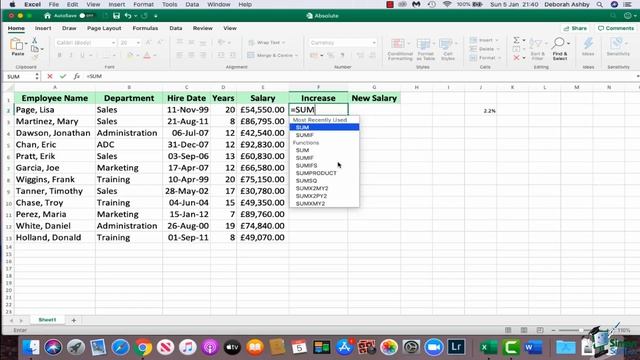This screenshot has height=360, width=640.
Task: Click the cell Holland, Donald
Action: pos(55,238)
